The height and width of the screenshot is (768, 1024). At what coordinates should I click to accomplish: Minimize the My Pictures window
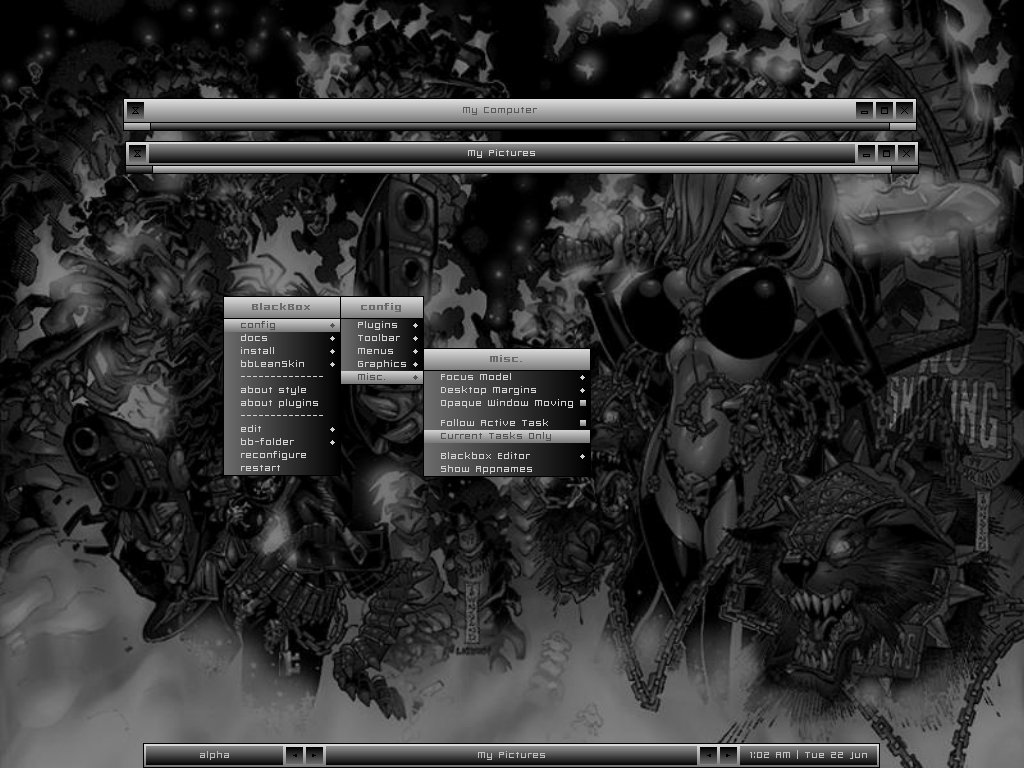[x=866, y=153]
